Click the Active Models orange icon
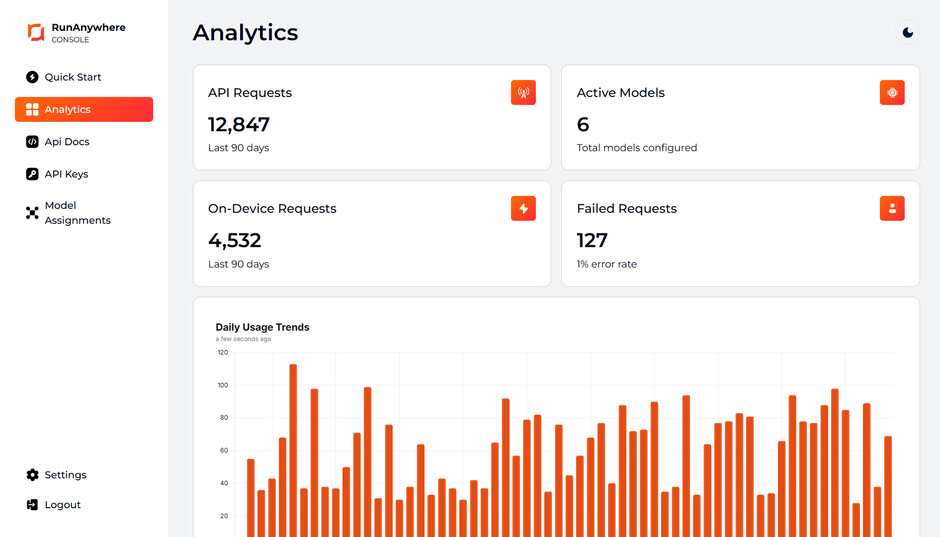The image size is (940, 537). point(892,93)
